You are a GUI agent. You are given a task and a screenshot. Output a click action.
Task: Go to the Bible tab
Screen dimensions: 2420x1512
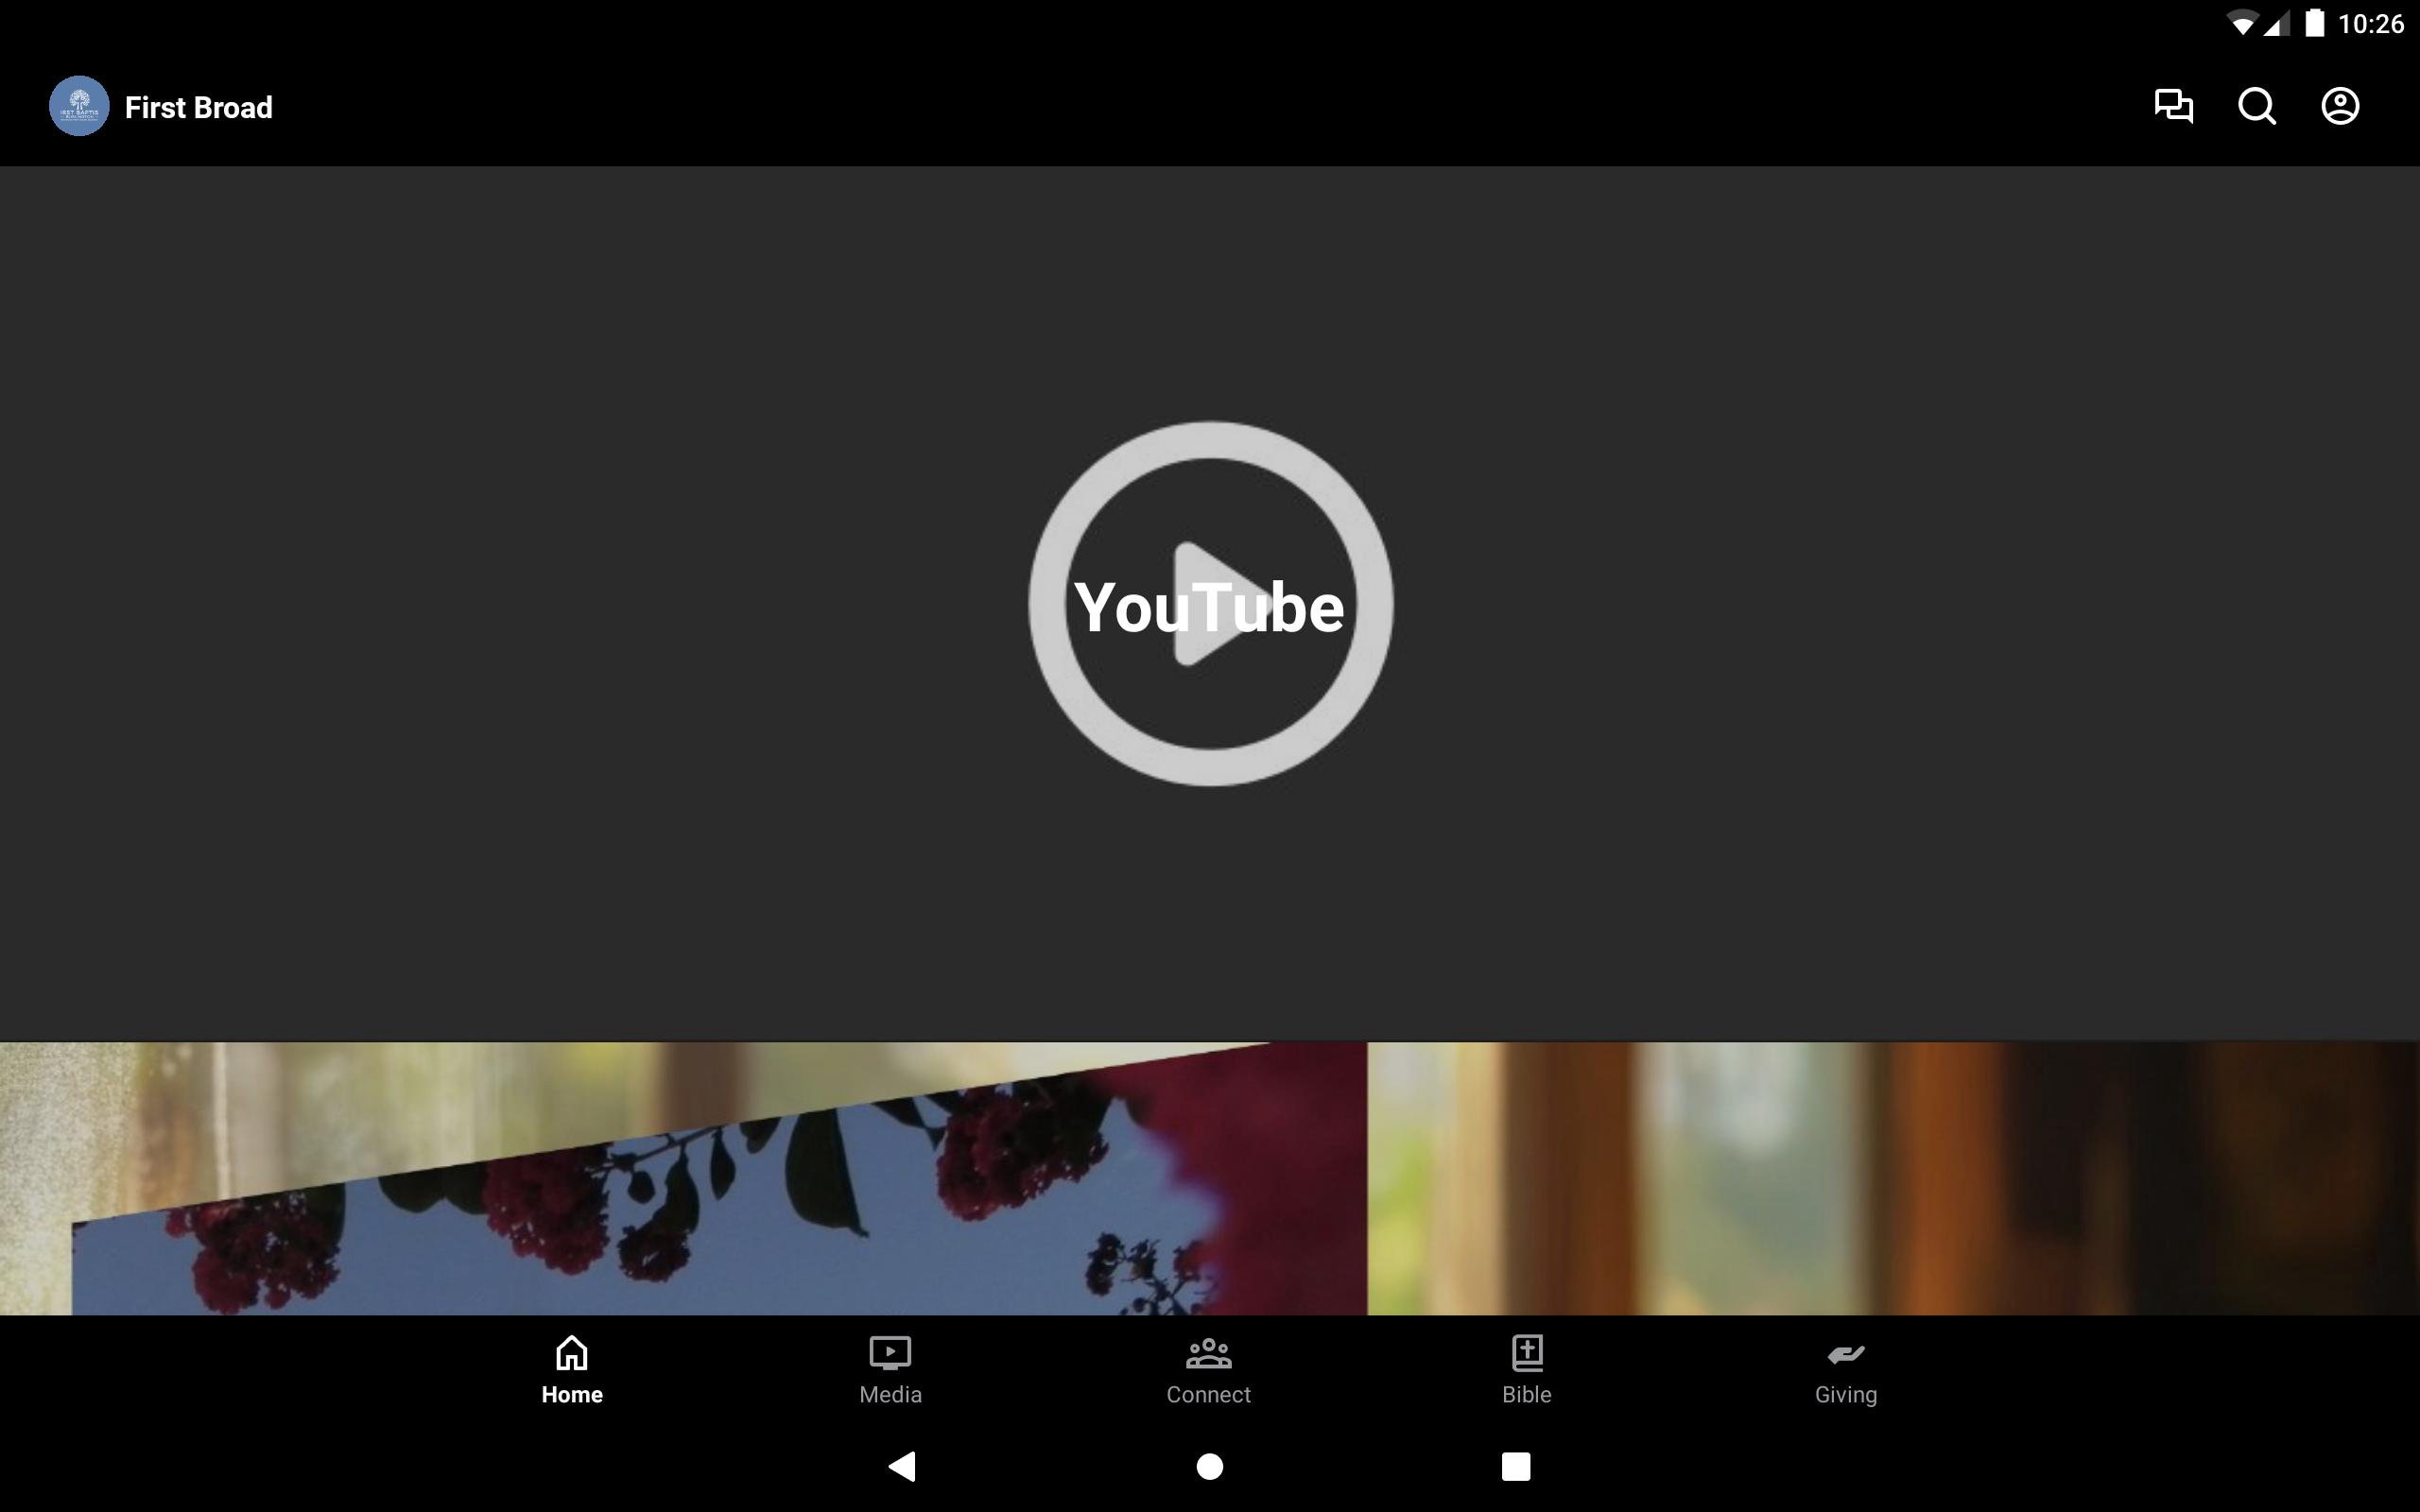pos(1526,1370)
